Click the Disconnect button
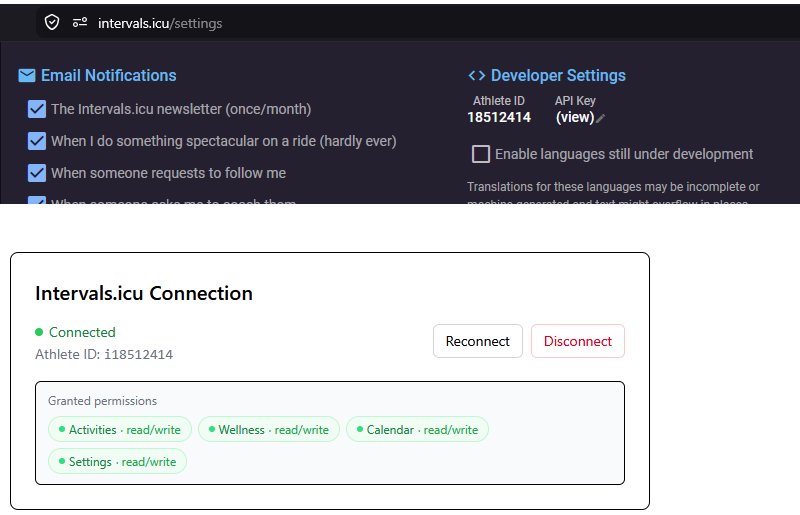800x515 pixels. click(x=578, y=341)
